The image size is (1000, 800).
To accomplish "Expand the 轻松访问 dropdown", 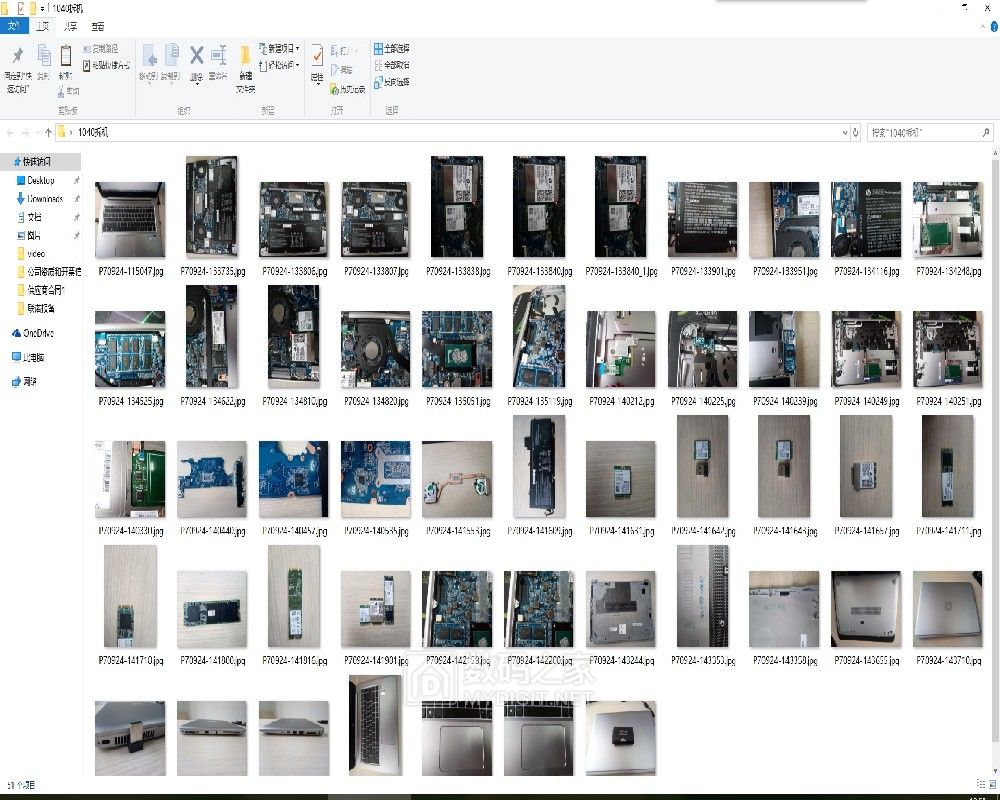I will (x=278, y=63).
